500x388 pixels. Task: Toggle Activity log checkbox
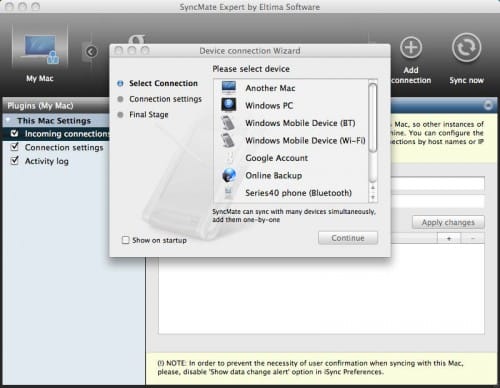tap(14, 161)
